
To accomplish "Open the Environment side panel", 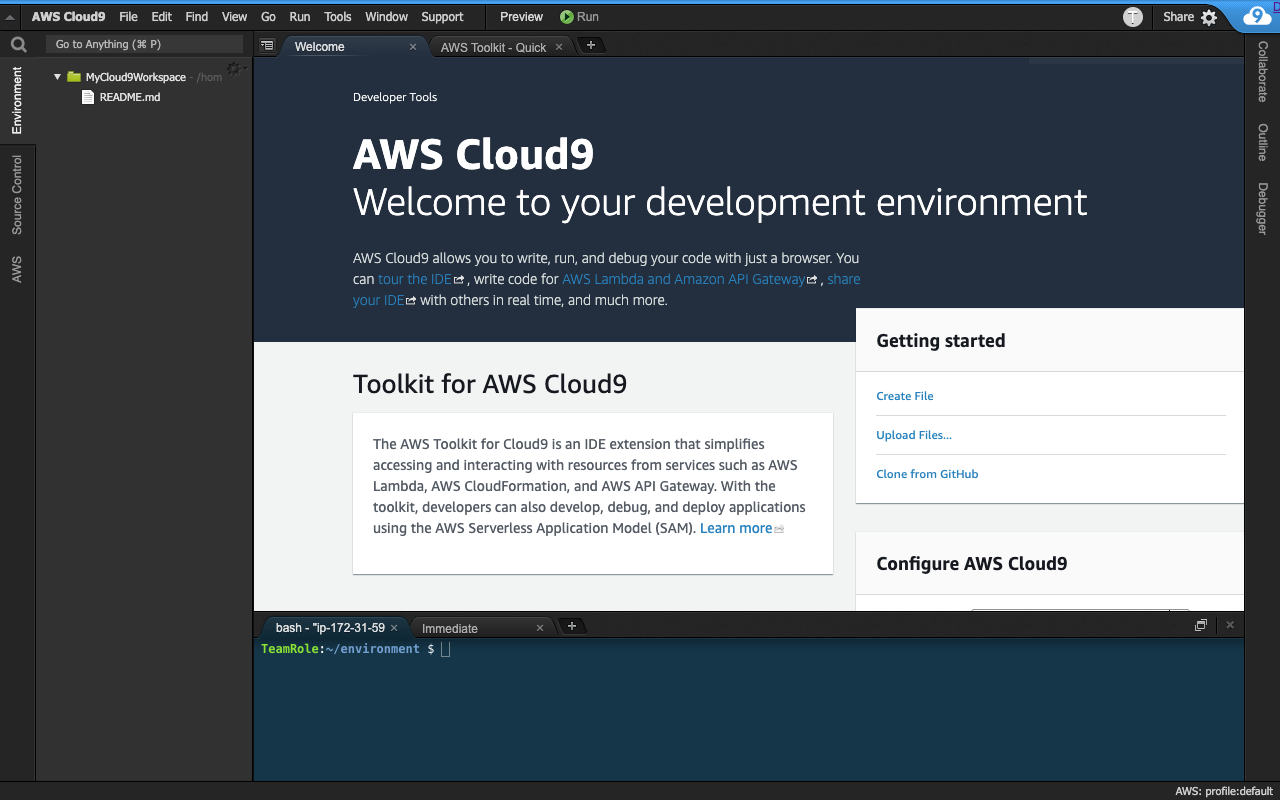I will click(17, 101).
